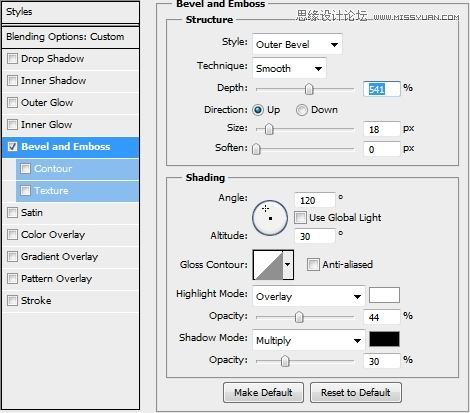470x413 pixels.
Task: Tick the Color Overlay checkbox
Action: (12, 235)
